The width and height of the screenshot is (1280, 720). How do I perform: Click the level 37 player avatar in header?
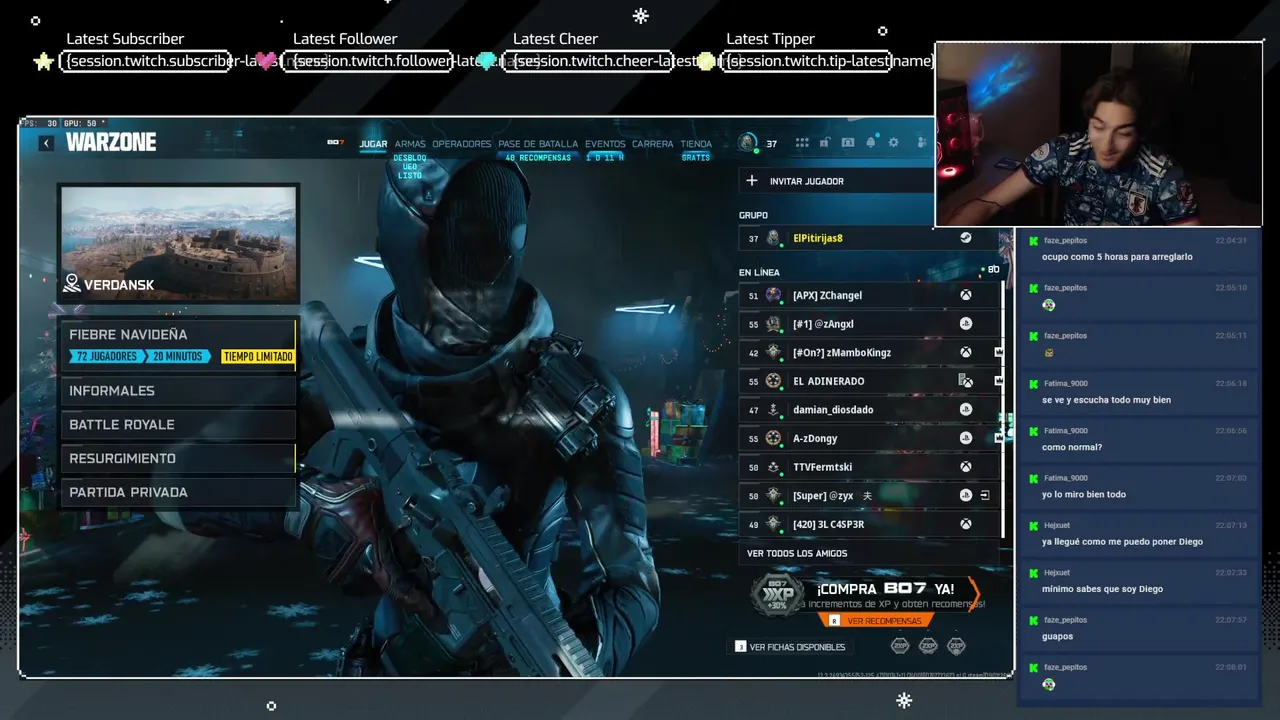click(x=748, y=143)
